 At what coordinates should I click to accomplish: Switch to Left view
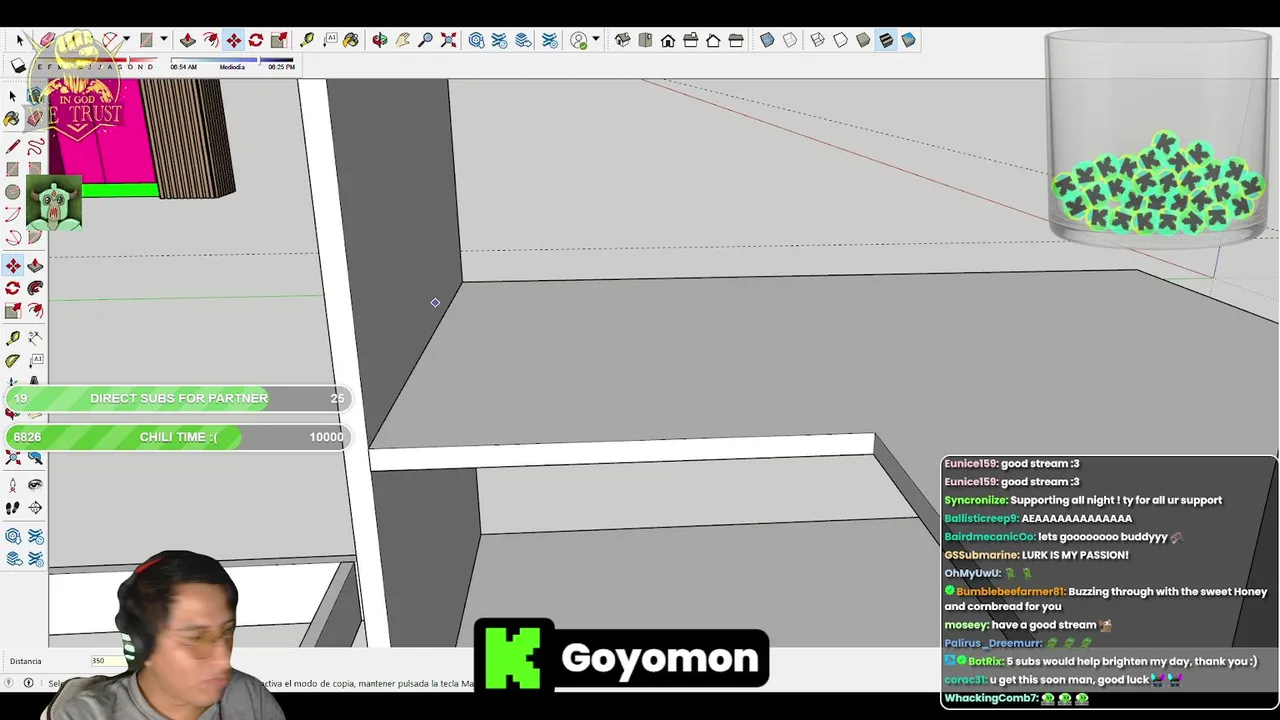tap(736, 40)
